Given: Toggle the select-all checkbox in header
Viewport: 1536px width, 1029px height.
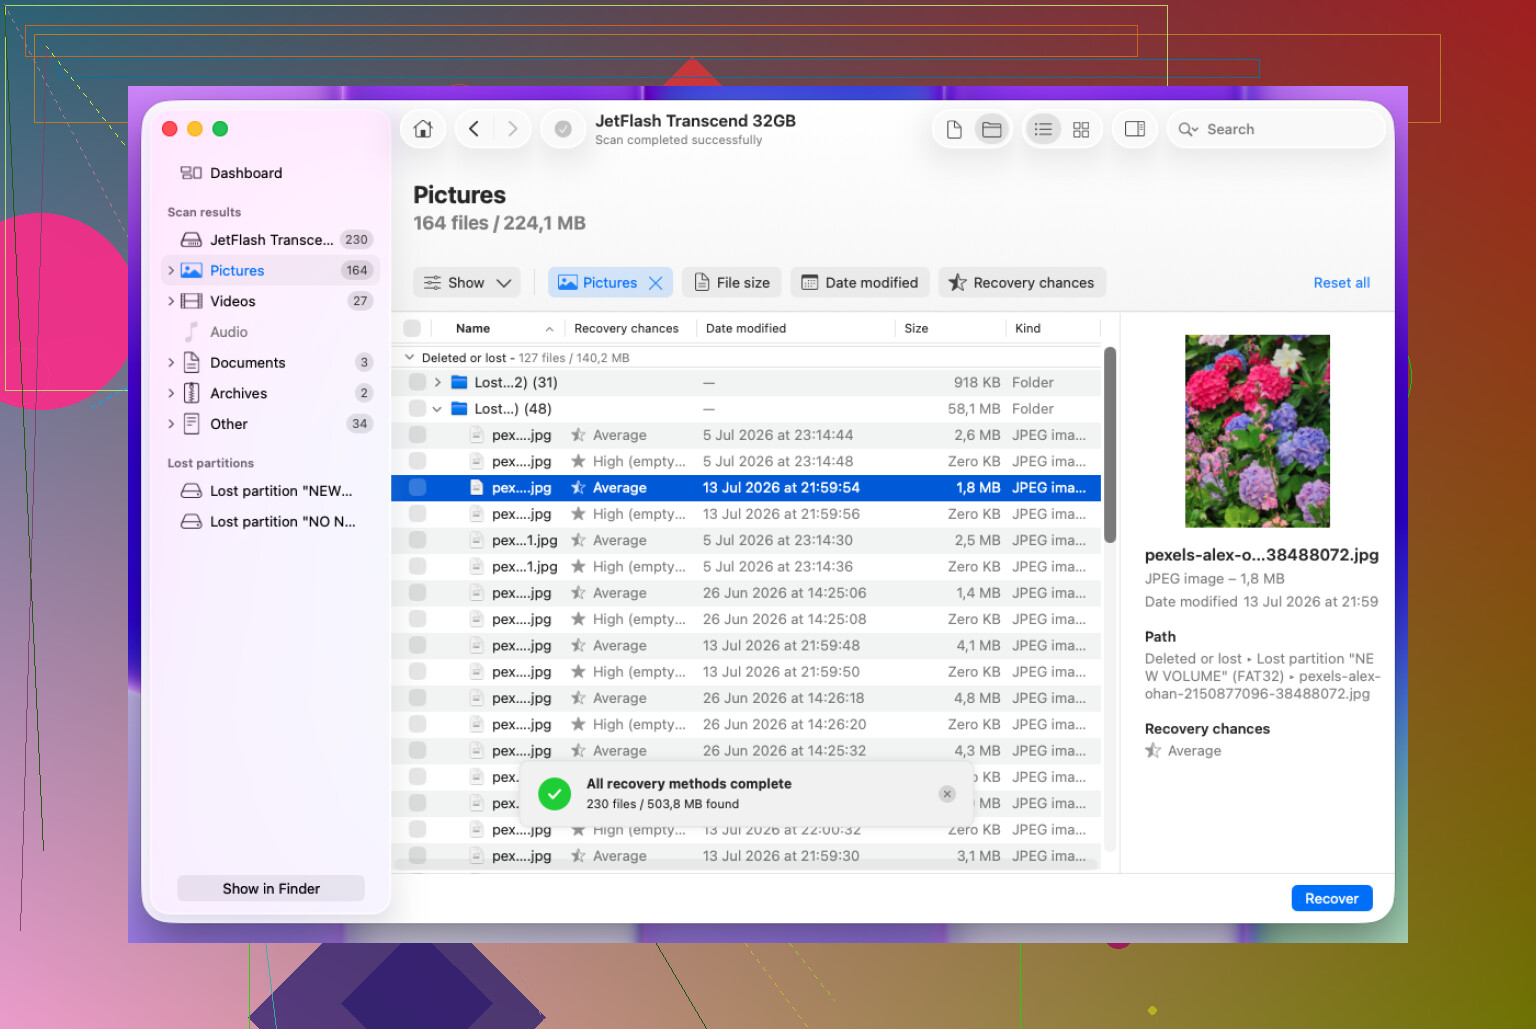Looking at the screenshot, I should pos(412,328).
